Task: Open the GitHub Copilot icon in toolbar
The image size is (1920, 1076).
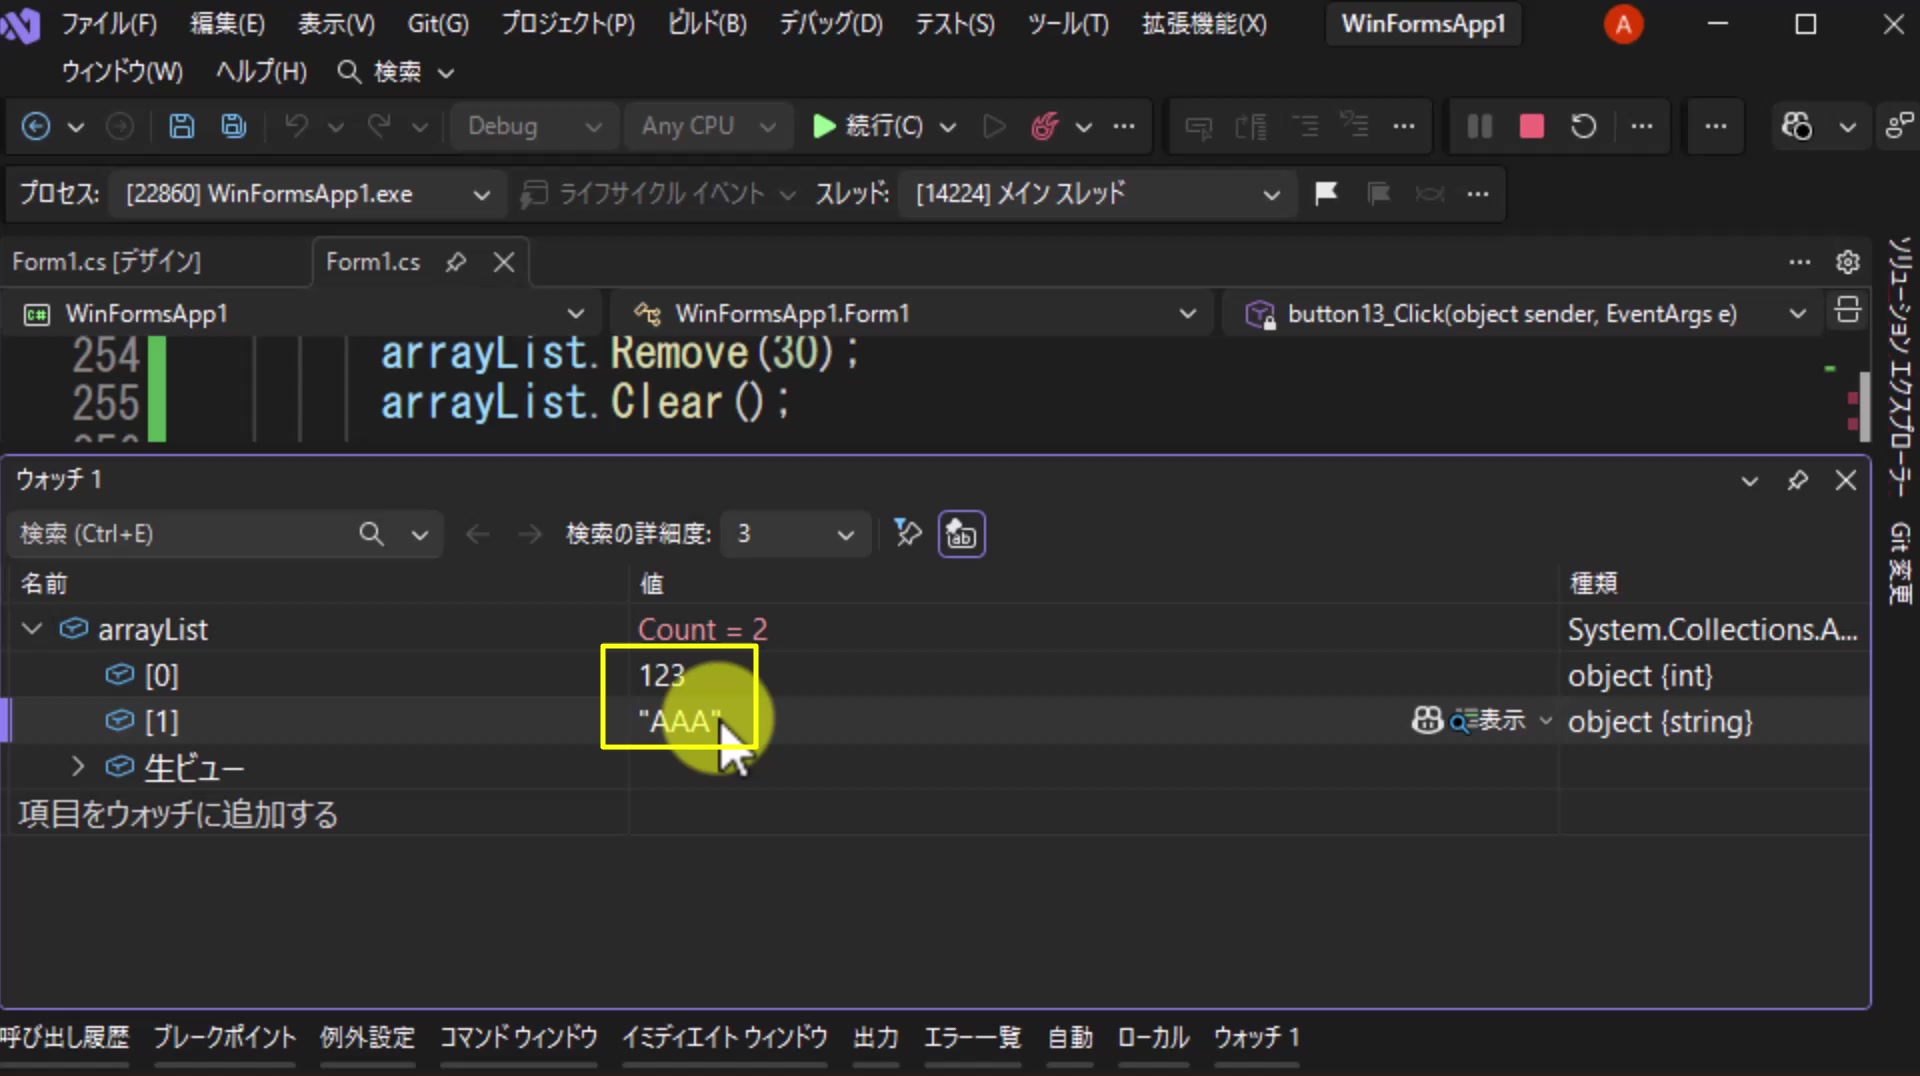Action: coord(1797,126)
